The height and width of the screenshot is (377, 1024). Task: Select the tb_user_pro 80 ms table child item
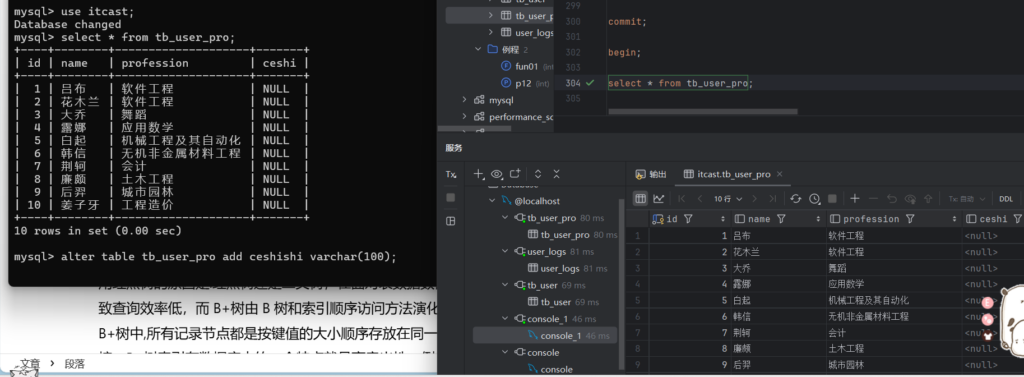572,235
